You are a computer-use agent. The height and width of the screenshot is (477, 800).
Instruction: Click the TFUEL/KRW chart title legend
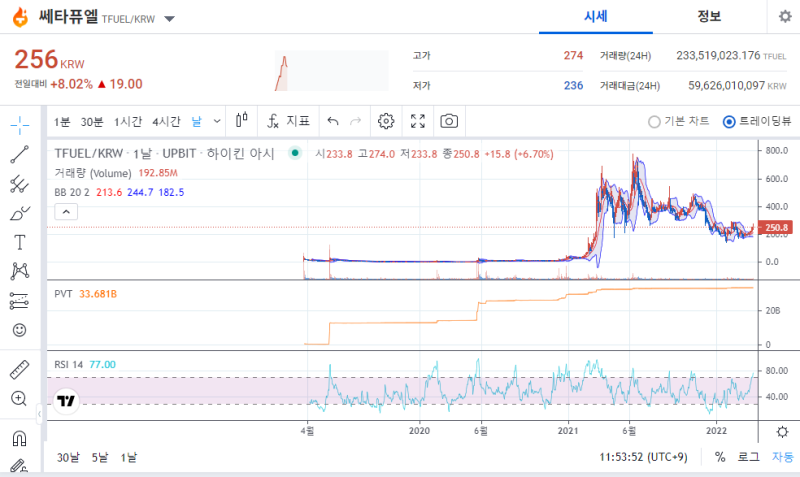pyautogui.click(x=164, y=154)
